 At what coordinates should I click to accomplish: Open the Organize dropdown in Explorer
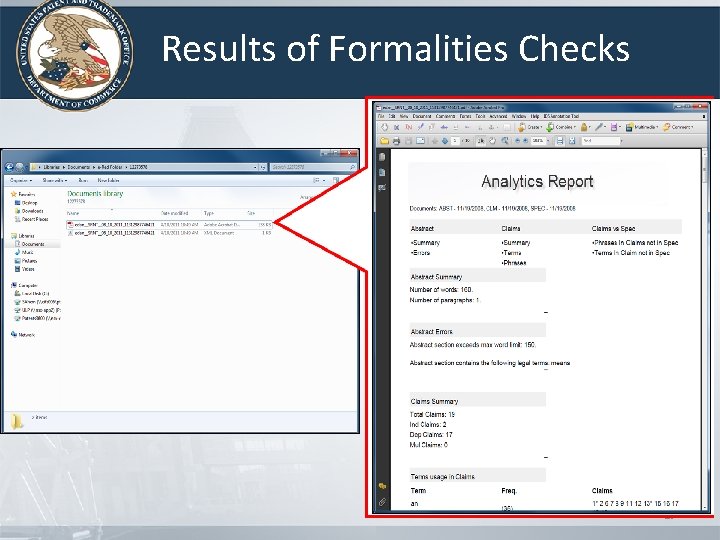[x=21, y=180]
